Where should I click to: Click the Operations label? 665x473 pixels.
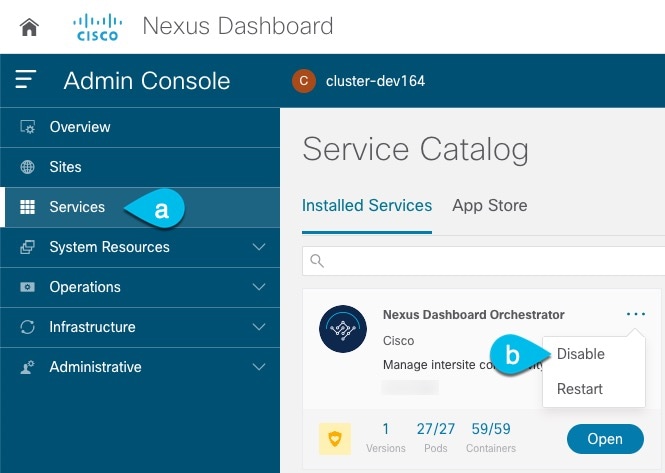point(85,287)
